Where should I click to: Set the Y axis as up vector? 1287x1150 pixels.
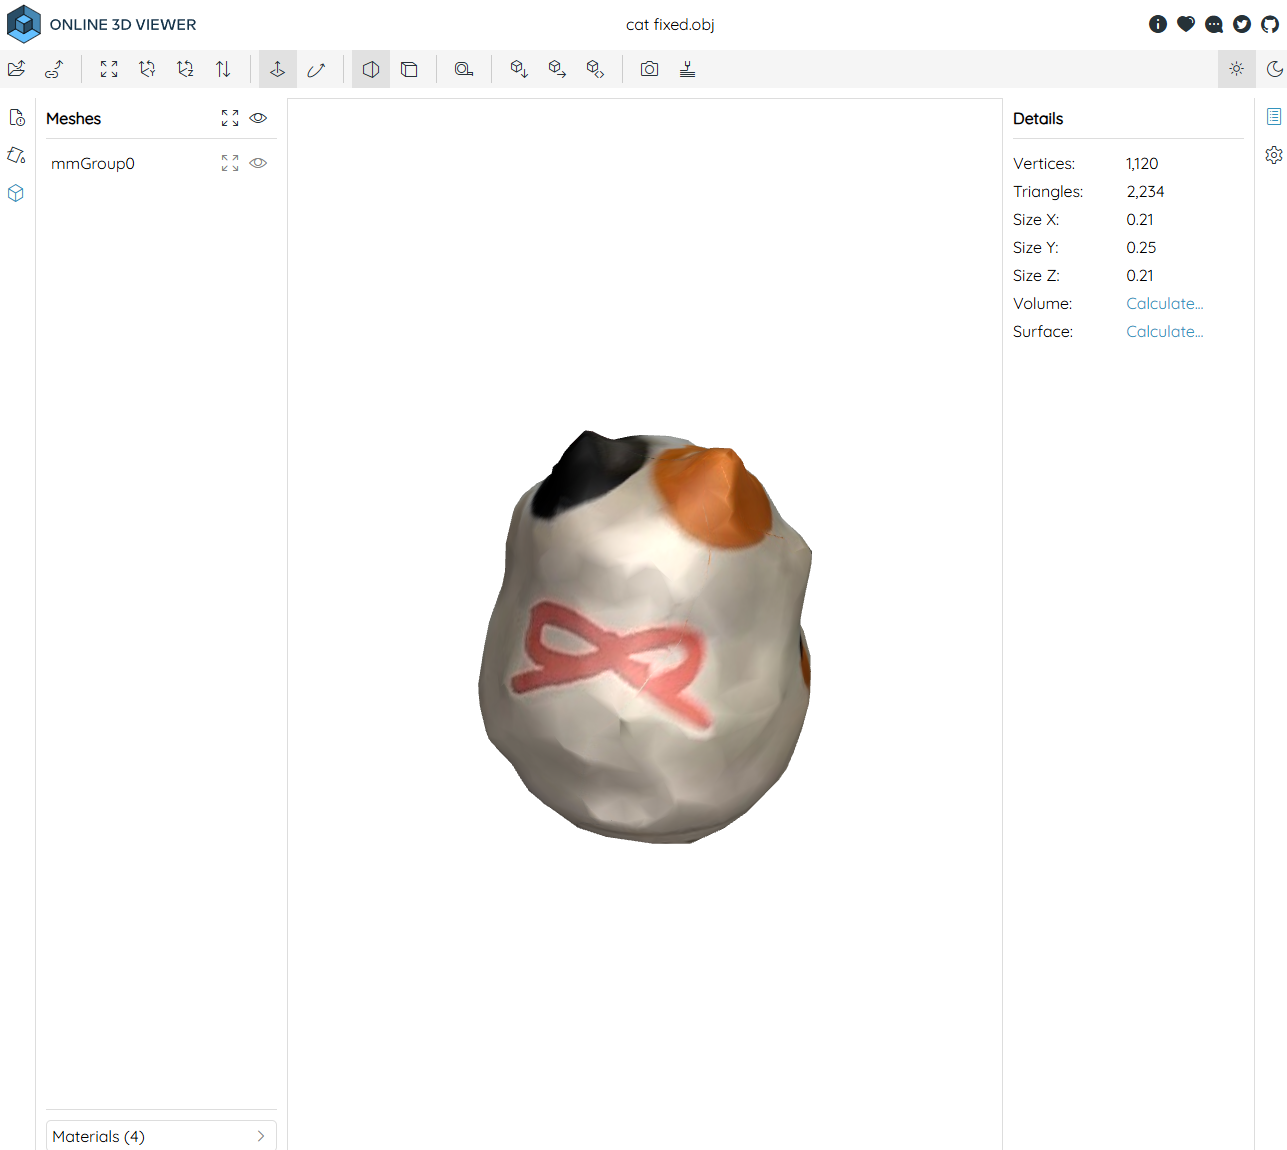[x=147, y=69]
